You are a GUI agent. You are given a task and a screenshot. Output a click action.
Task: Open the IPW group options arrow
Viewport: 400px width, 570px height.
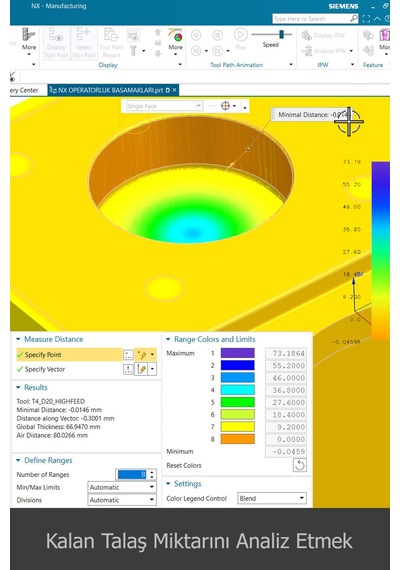(x=352, y=64)
